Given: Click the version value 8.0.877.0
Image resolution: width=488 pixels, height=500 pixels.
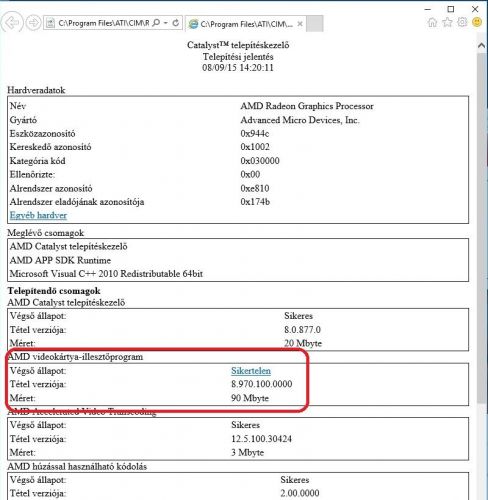Looking at the screenshot, I should pyautogui.click(x=302, y=330).
